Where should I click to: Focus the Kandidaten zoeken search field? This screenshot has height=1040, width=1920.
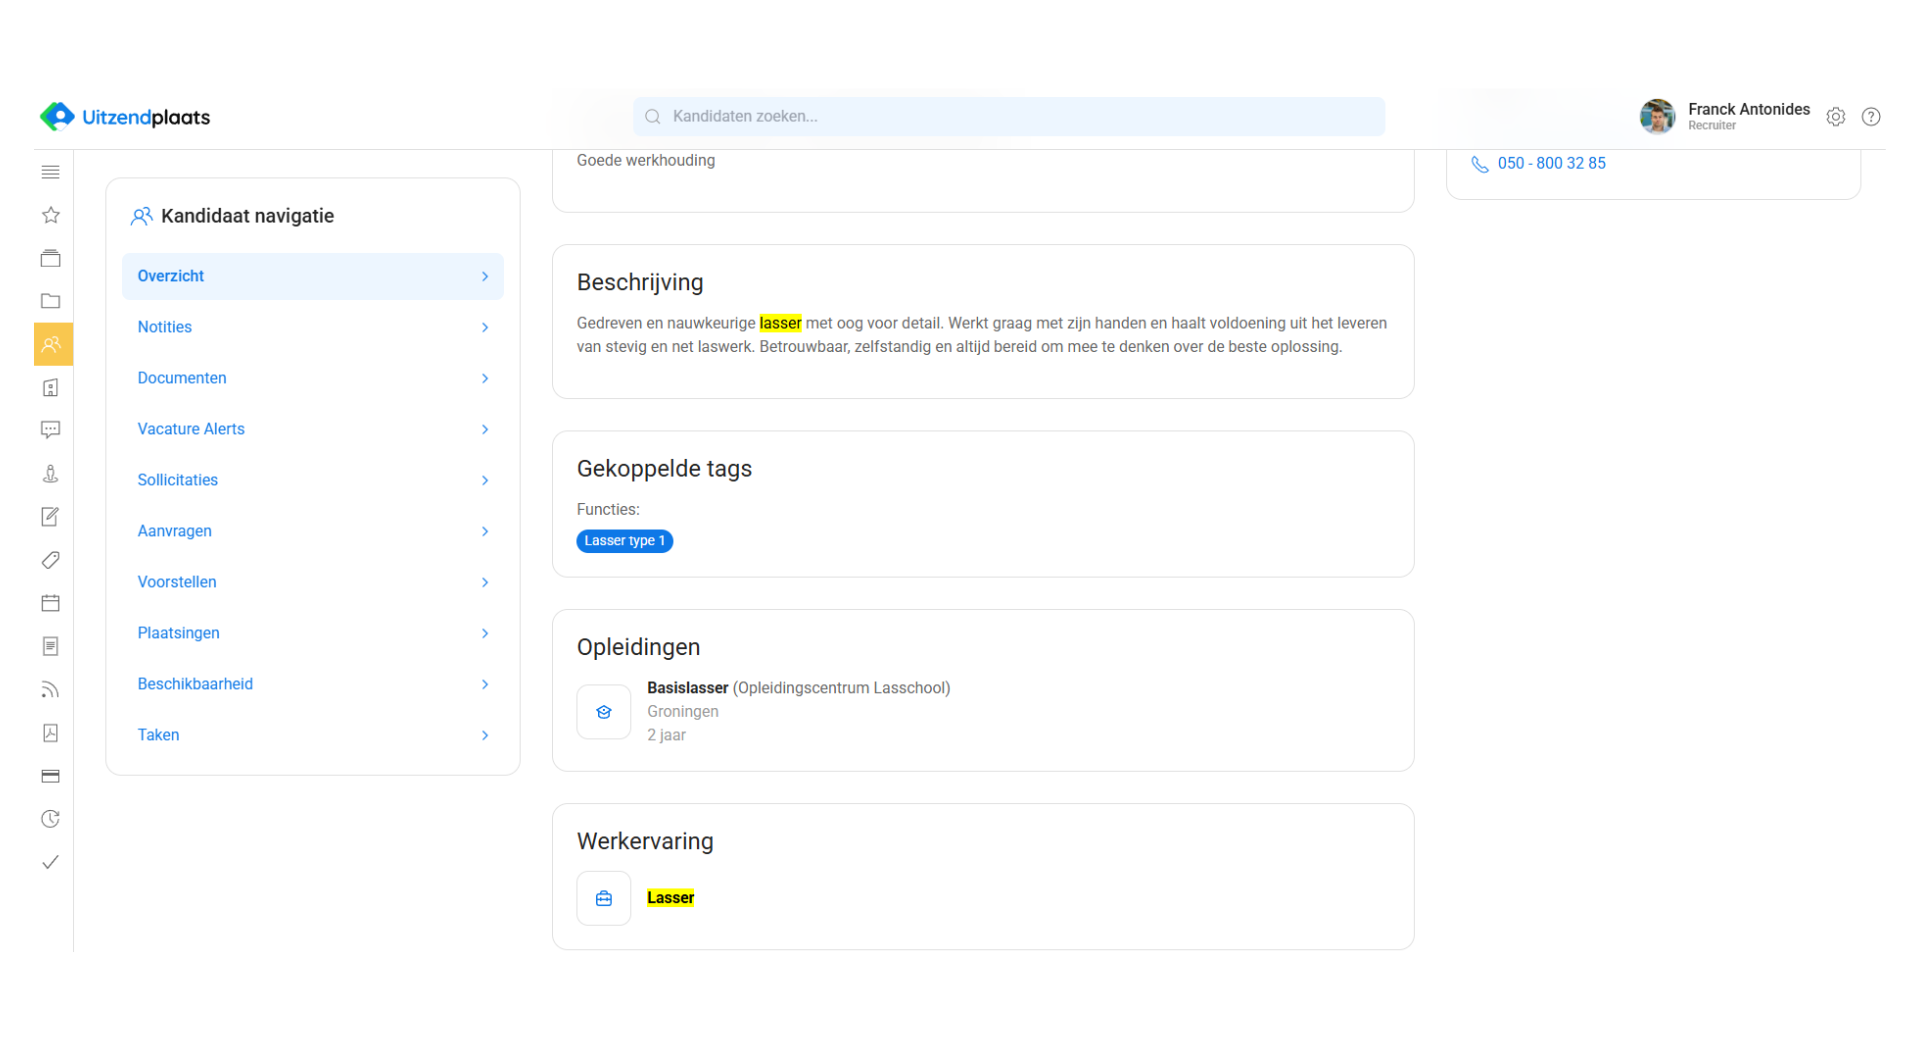(1009, 117)
